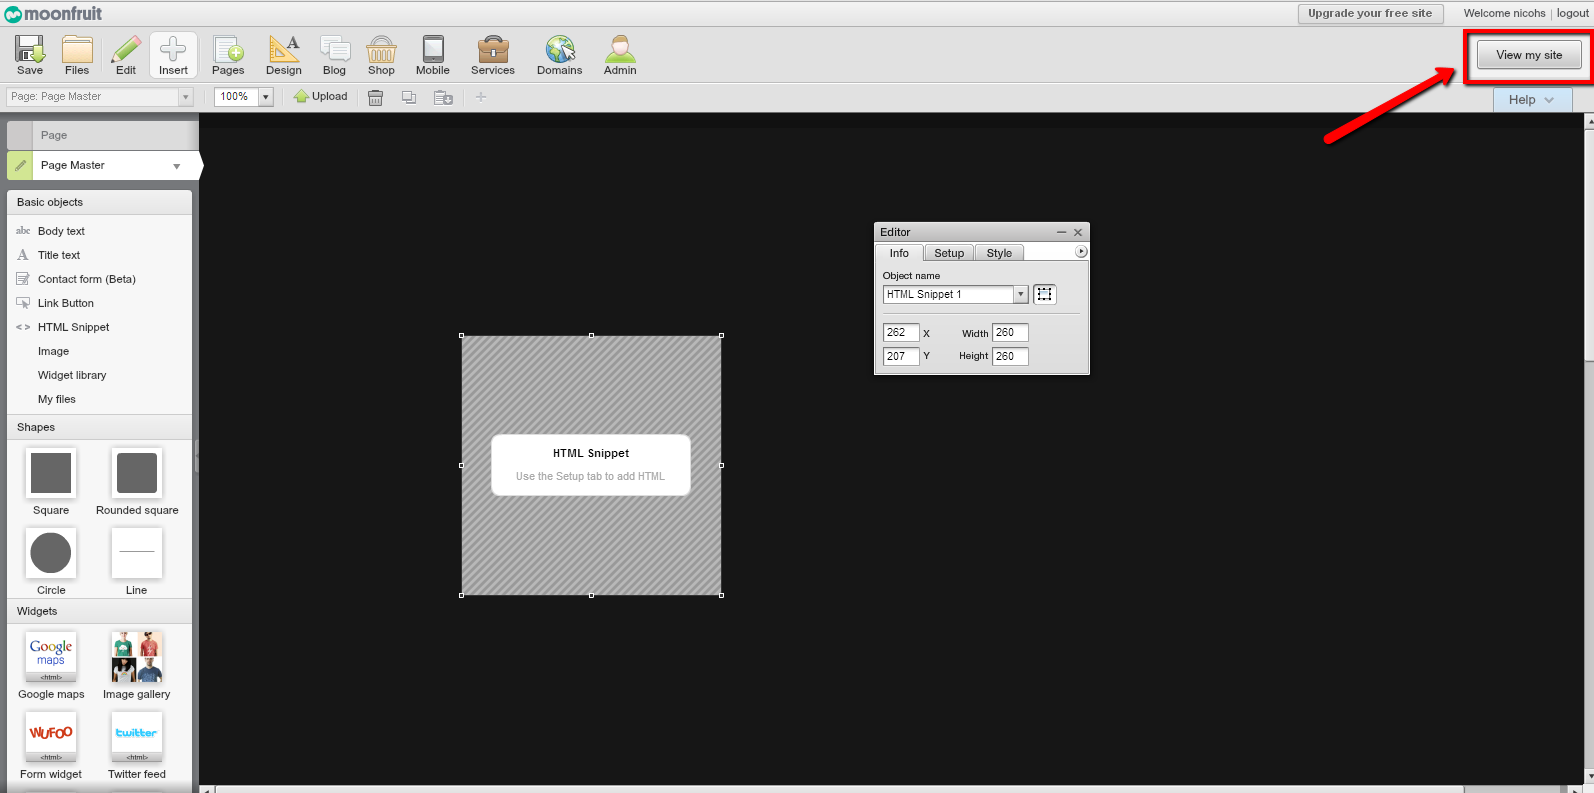Click the trash delete icon
1594x793 pixels.
(376, 98)
